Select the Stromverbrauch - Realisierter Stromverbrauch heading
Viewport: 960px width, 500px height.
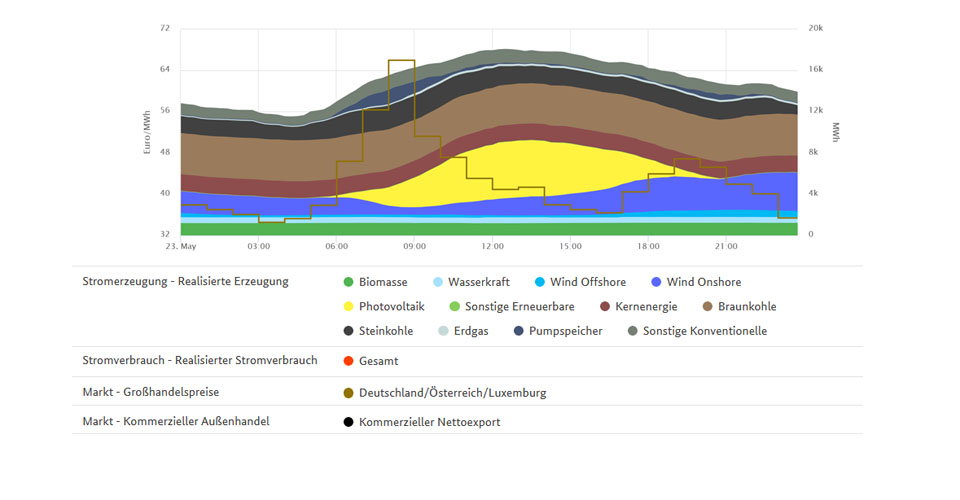tap(200, 360)
